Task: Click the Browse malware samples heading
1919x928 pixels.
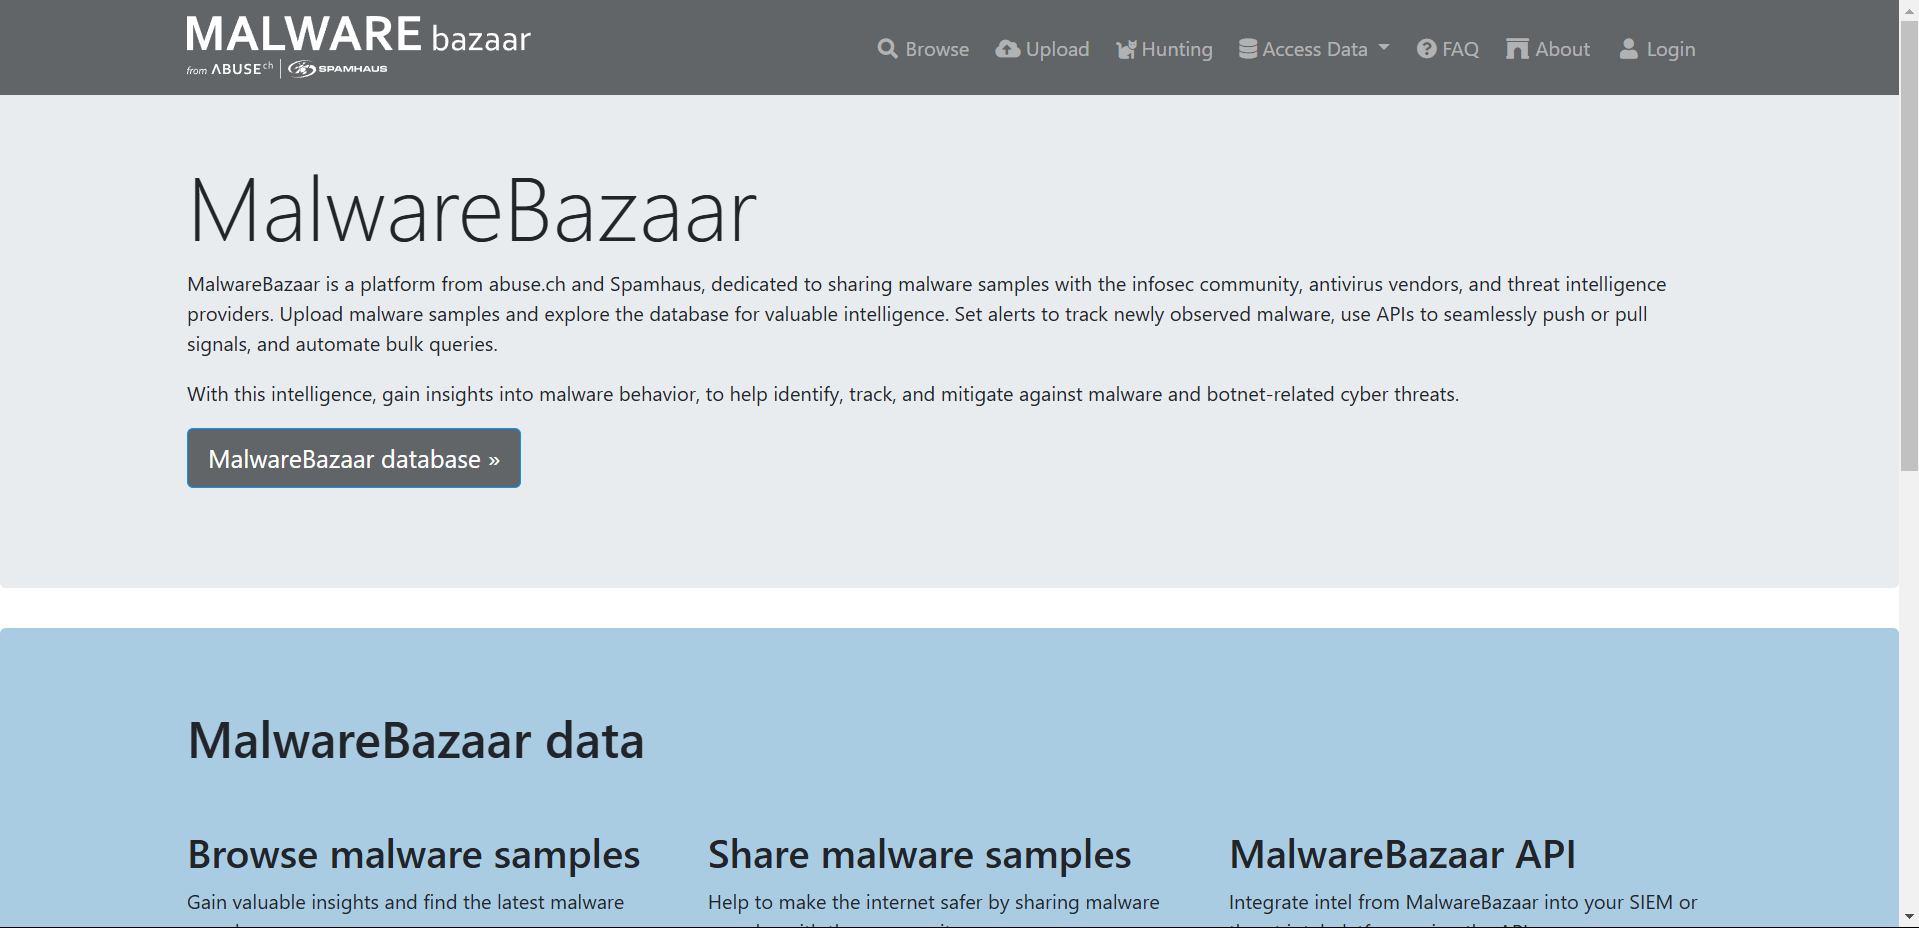Action: [414, 855]
